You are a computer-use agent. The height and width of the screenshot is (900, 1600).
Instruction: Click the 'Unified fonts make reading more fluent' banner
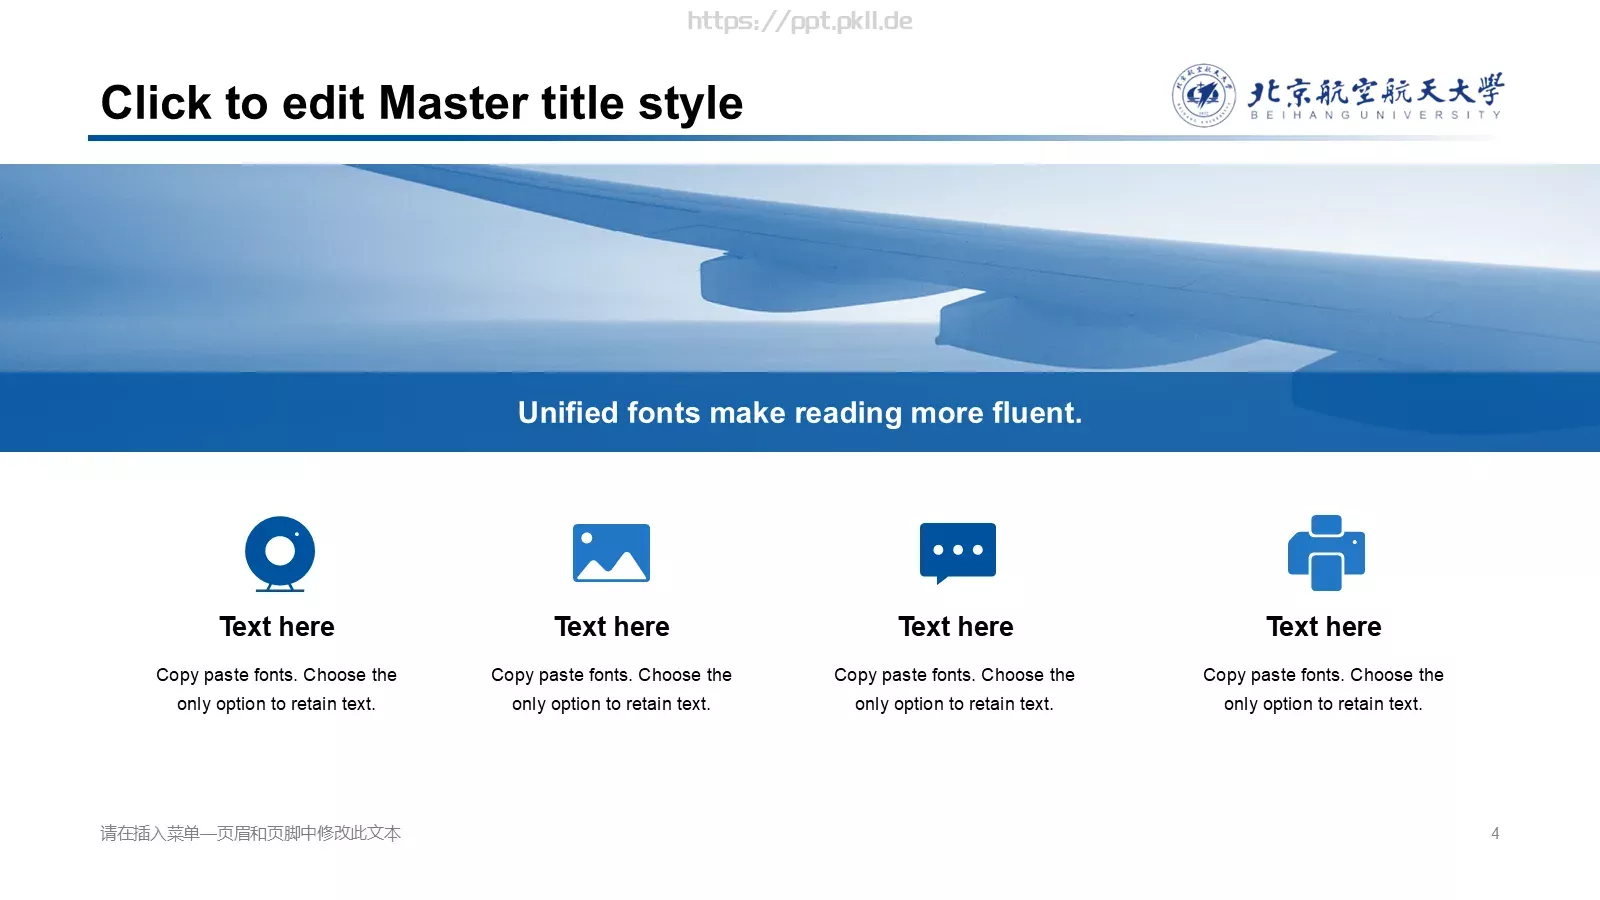point(800,412)
